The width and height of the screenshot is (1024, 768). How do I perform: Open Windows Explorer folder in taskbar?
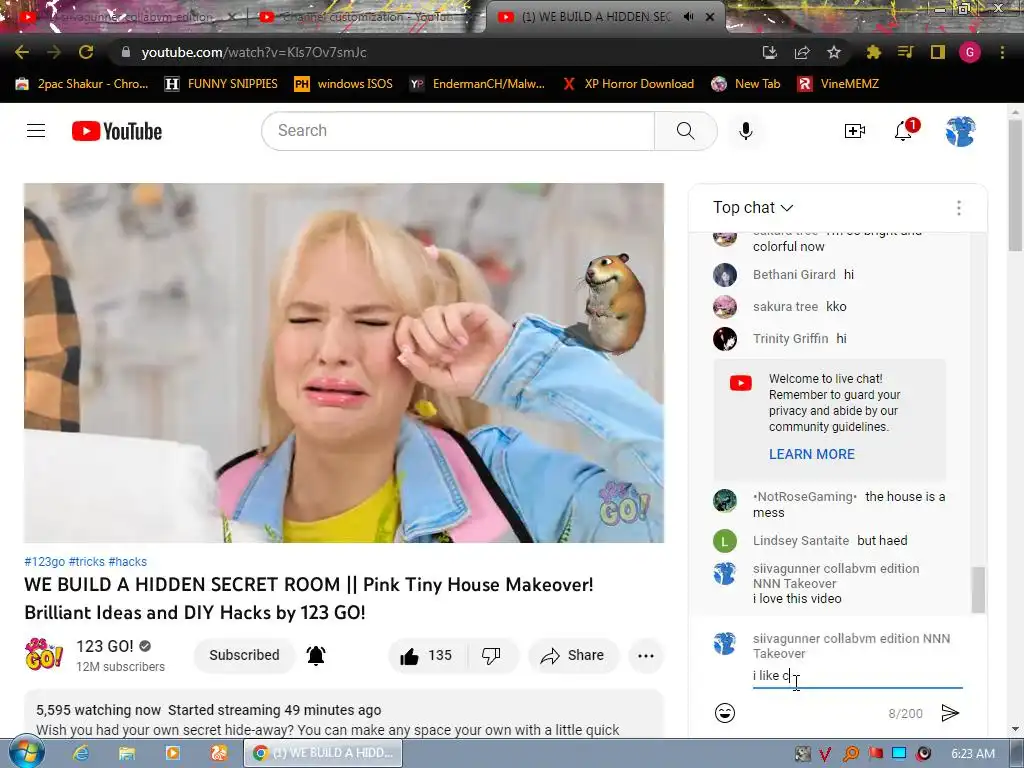pos(127,754)
